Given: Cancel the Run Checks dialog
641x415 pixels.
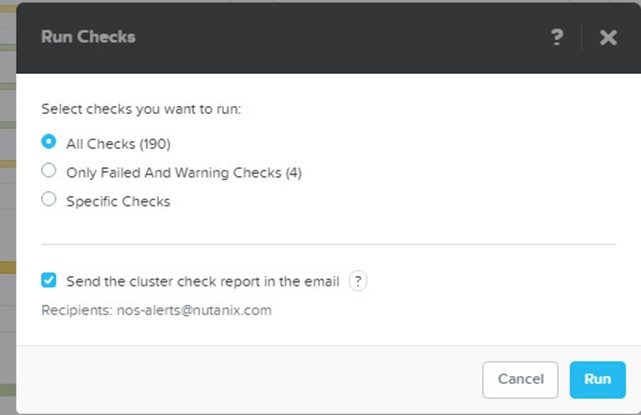Looking at the screenshot, I should coord(520,379).
